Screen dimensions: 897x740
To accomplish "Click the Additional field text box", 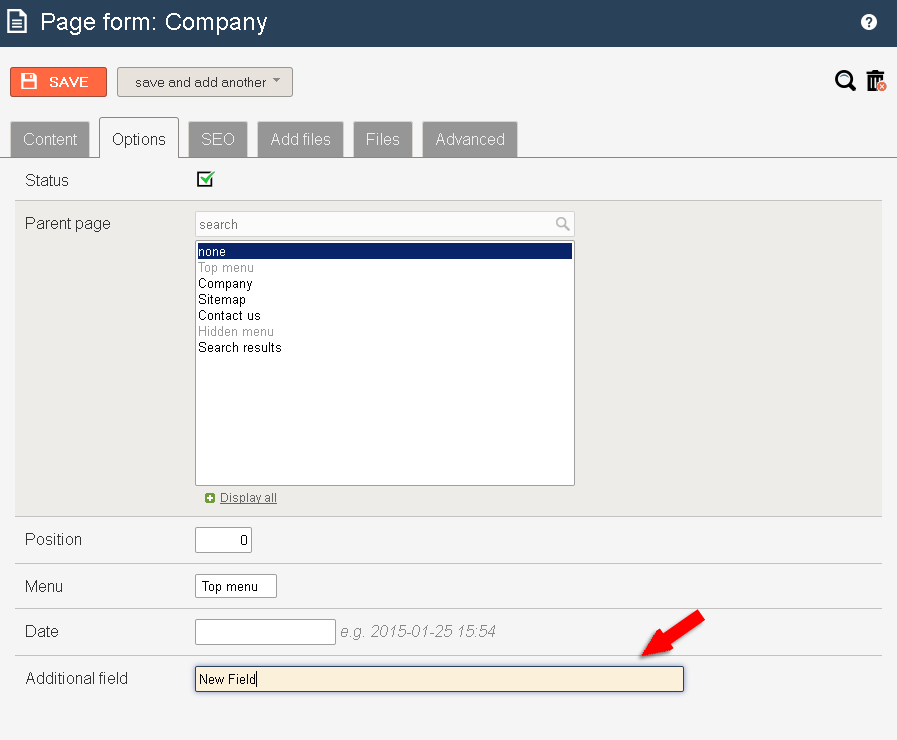I will pos(439,679).
